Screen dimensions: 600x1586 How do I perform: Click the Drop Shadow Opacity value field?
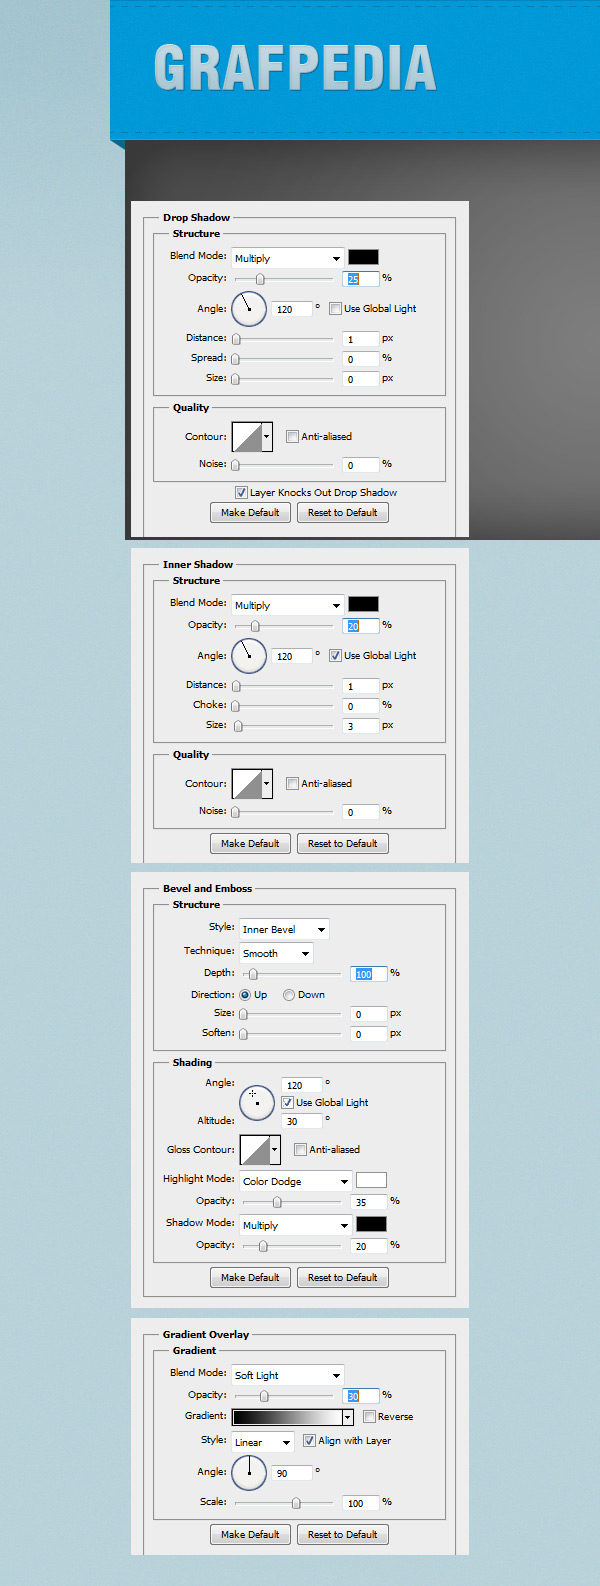click(x=361, y=279)
